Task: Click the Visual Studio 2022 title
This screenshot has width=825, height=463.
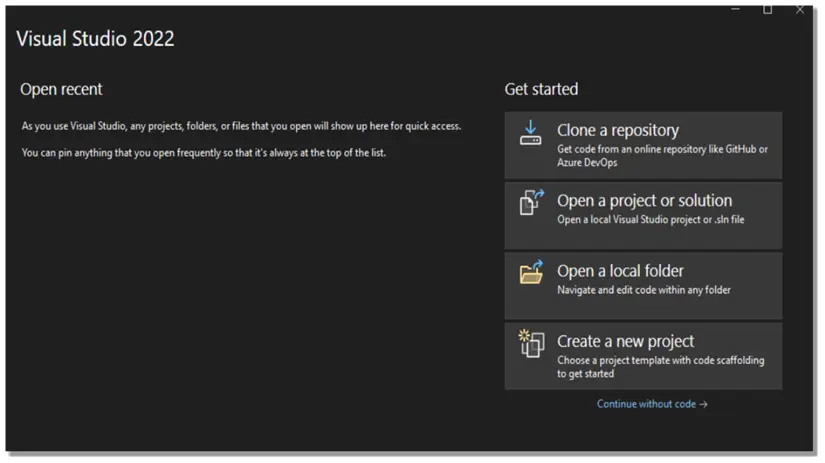Action: (95, 39)
